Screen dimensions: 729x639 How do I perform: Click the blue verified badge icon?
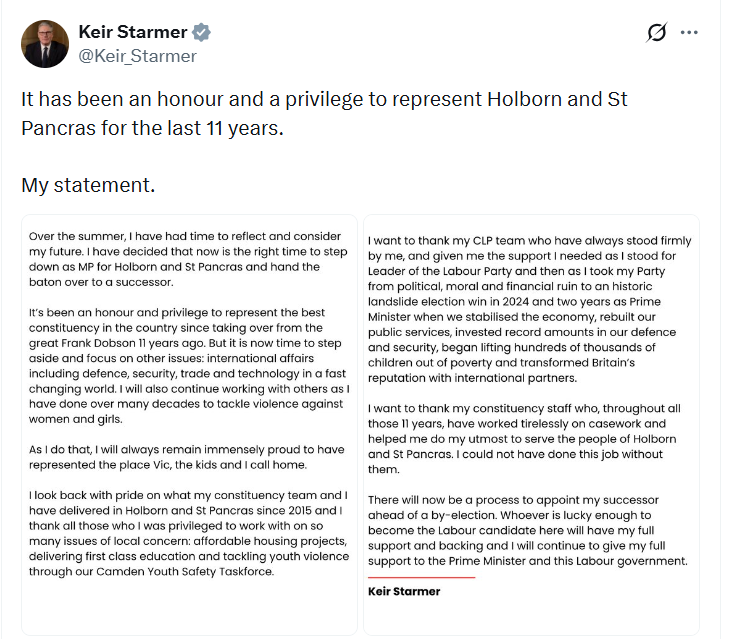click(201, 32)
